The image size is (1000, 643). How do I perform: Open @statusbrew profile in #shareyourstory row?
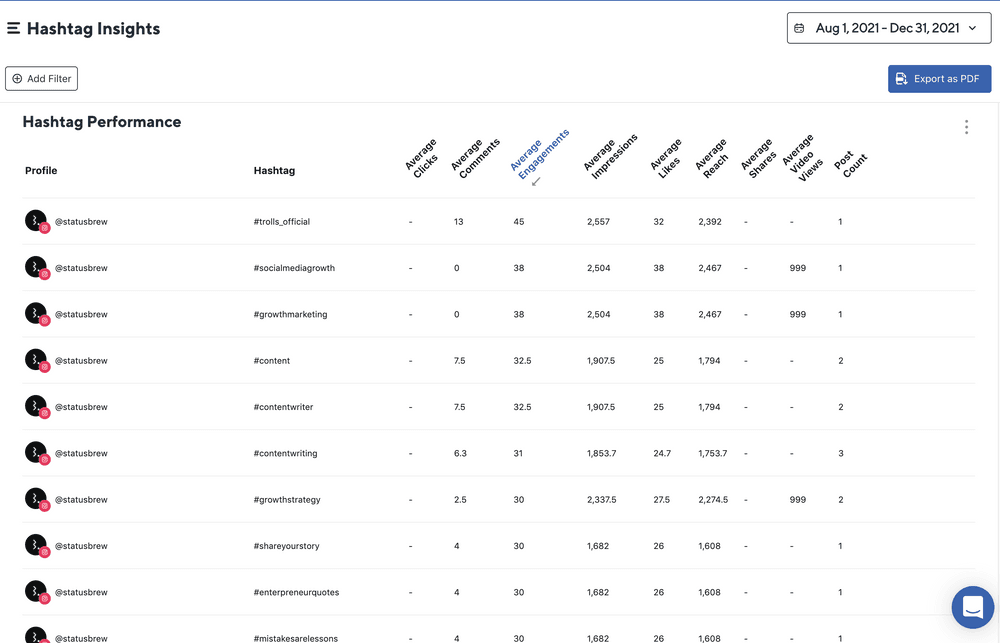(x=80, y=546)
